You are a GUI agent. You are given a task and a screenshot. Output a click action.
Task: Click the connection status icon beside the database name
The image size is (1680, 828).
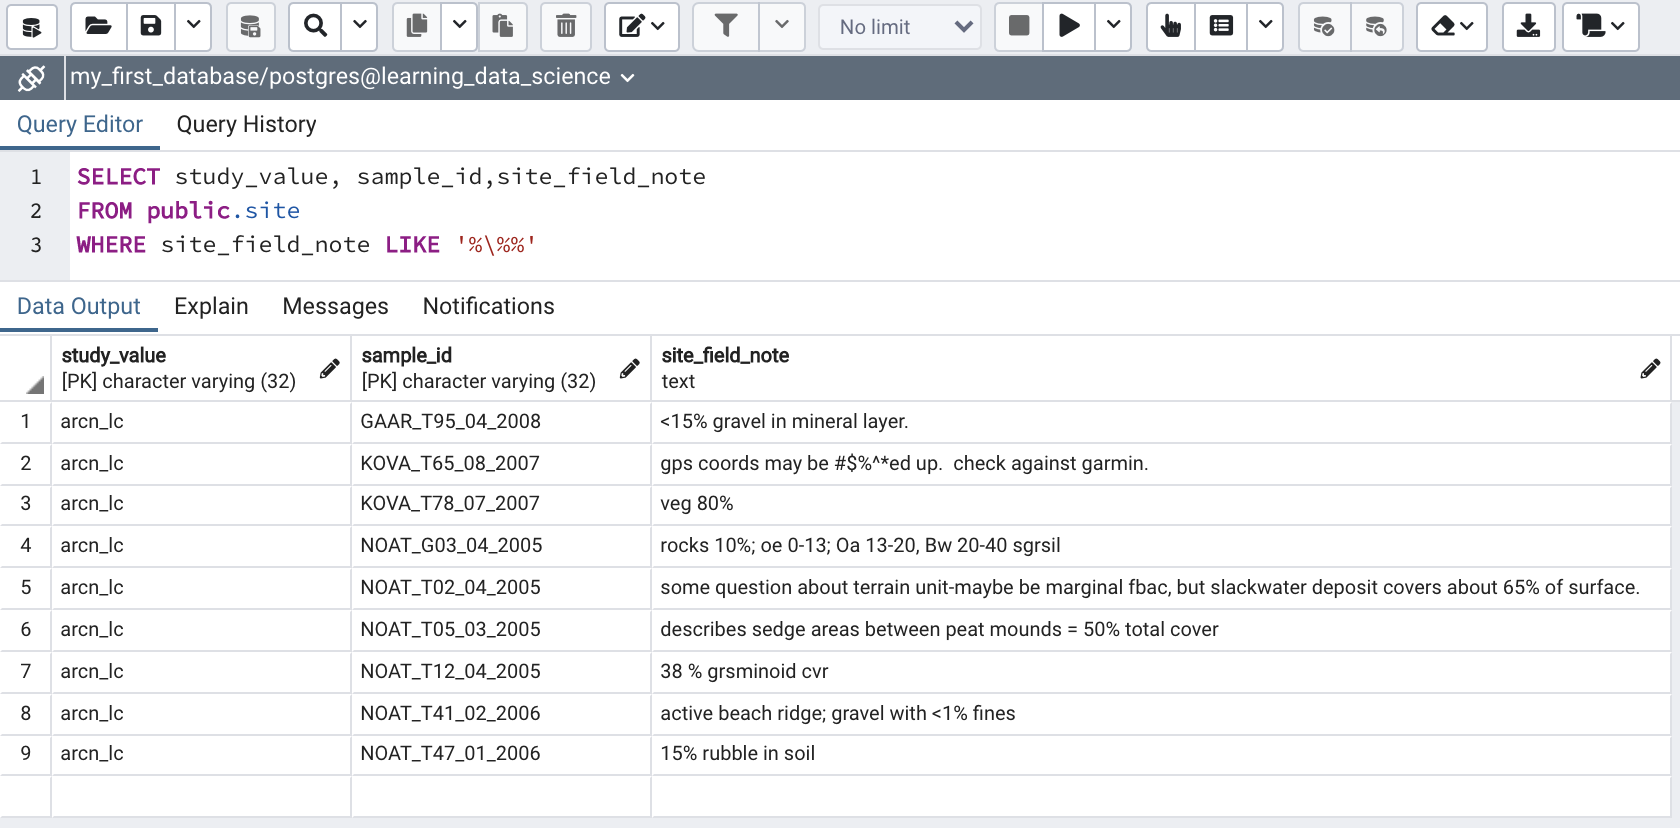tap(32, 78)
